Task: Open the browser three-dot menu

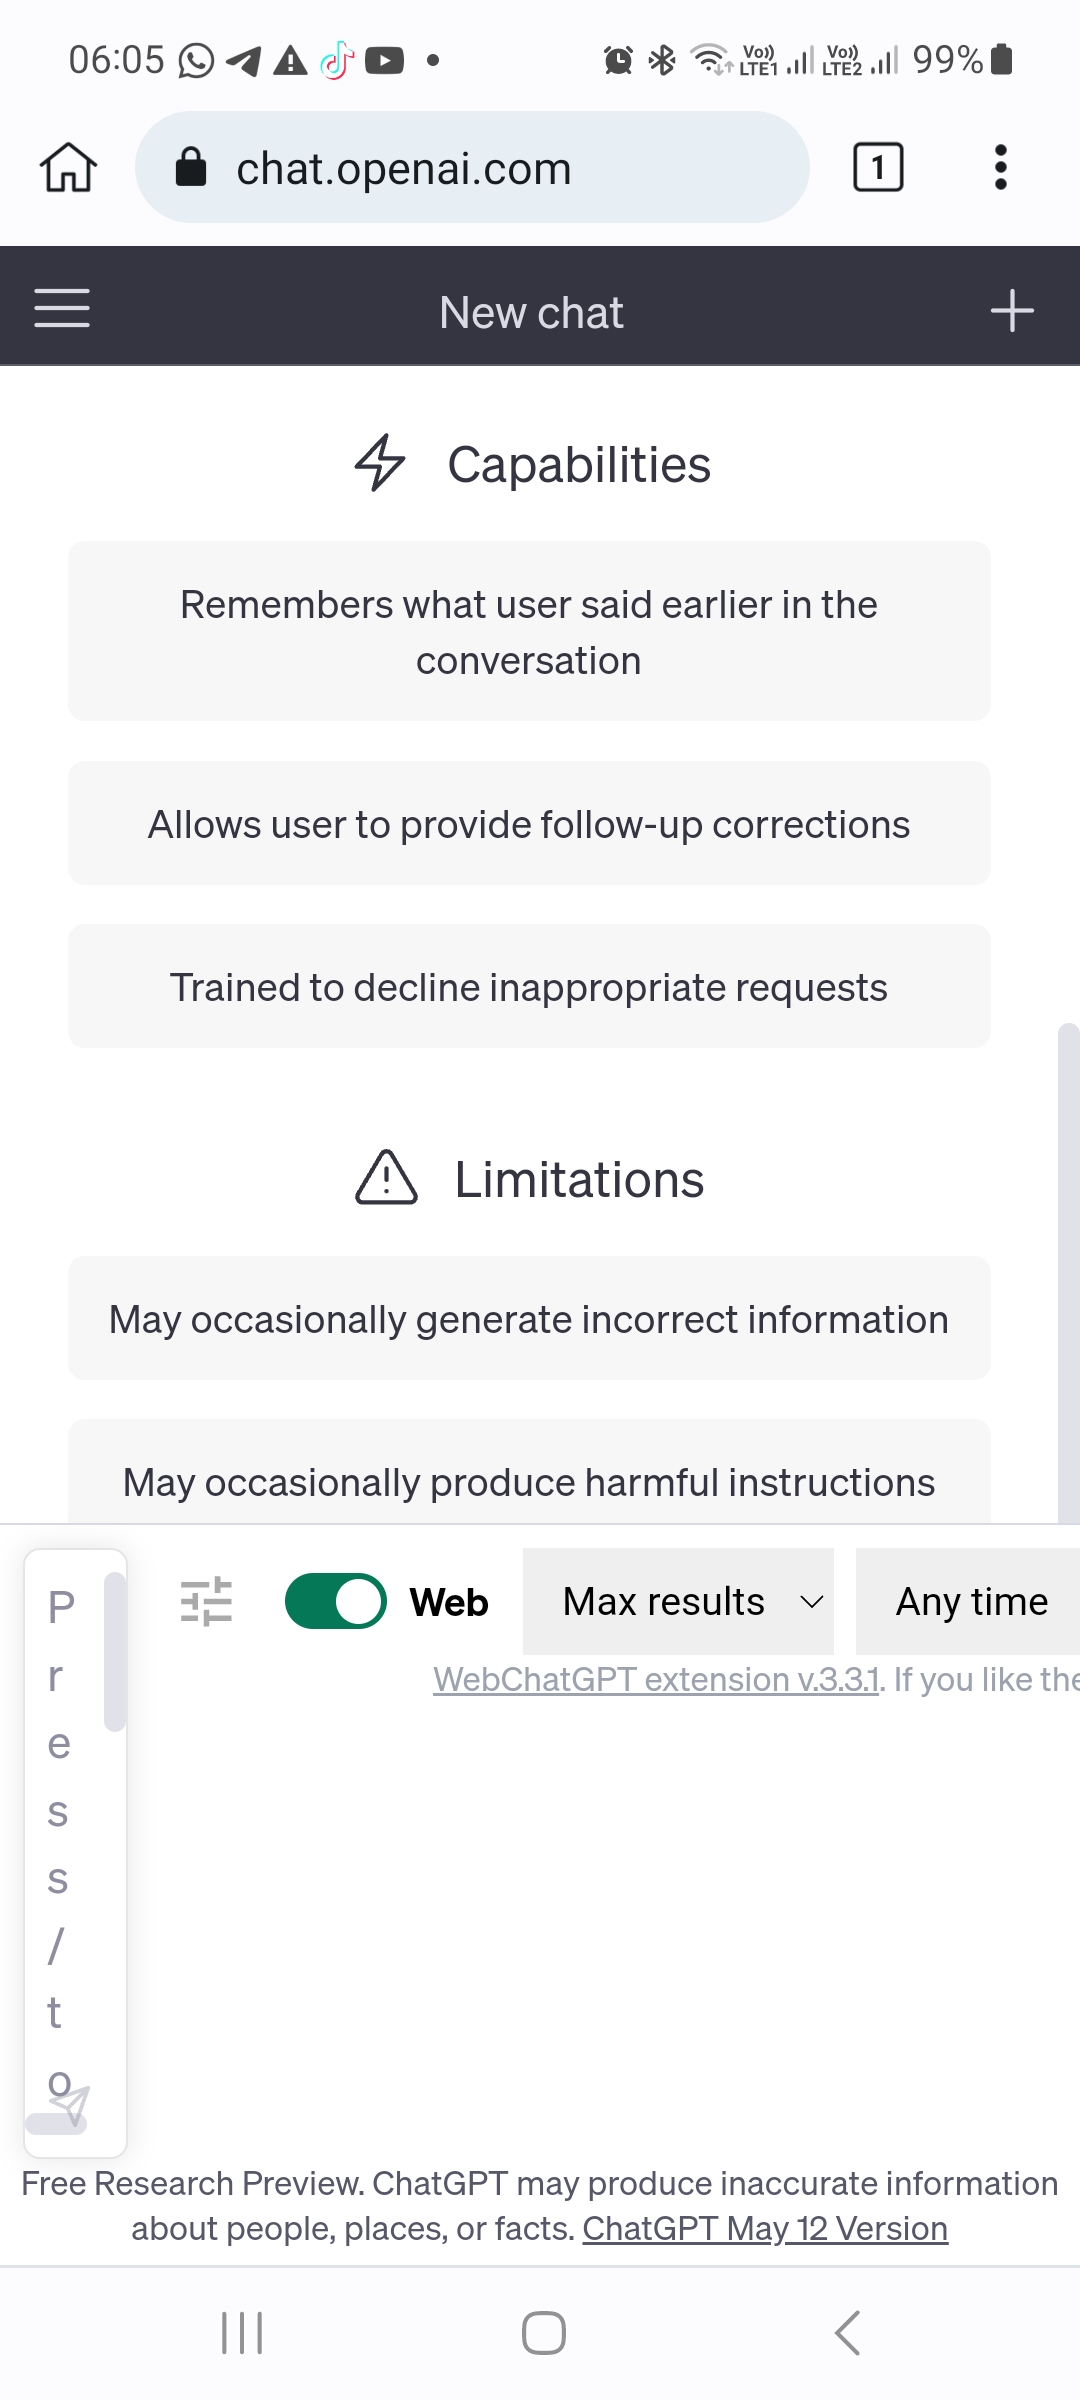Action: [999, 167]
